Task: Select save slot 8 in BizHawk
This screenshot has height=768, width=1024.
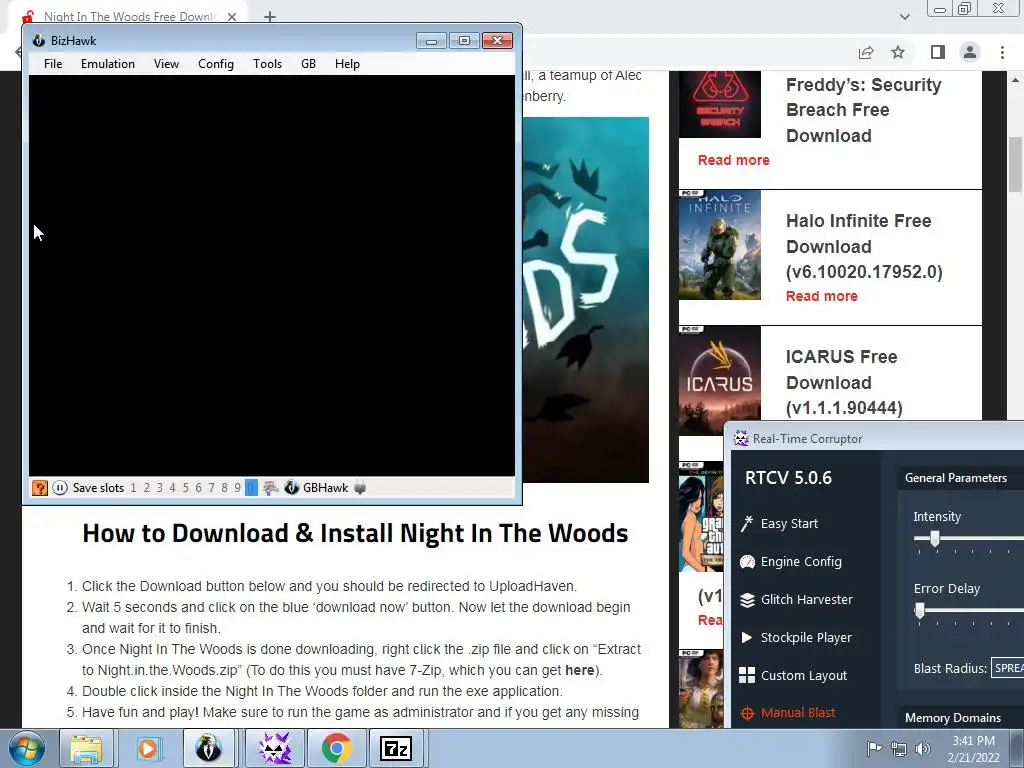Action: tap(224, 488)
